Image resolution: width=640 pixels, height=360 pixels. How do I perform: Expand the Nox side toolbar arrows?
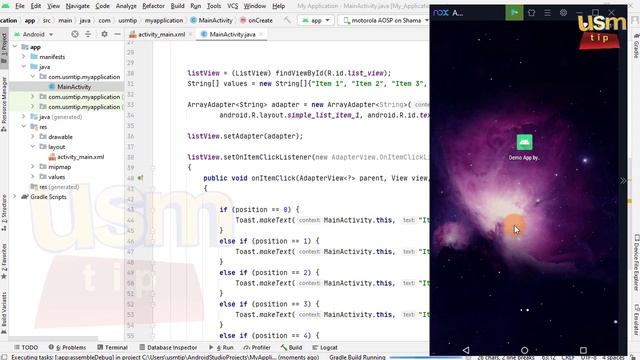click(623, 180)
